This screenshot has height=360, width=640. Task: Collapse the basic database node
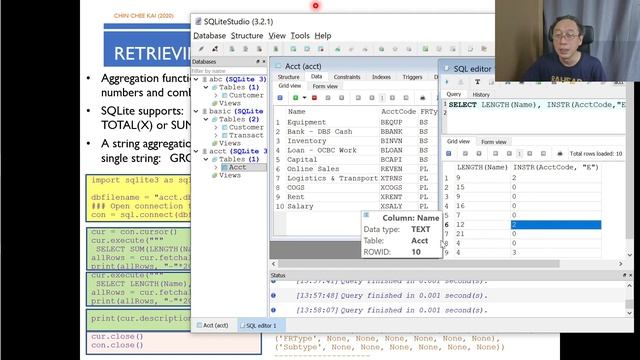coord(196,111)
